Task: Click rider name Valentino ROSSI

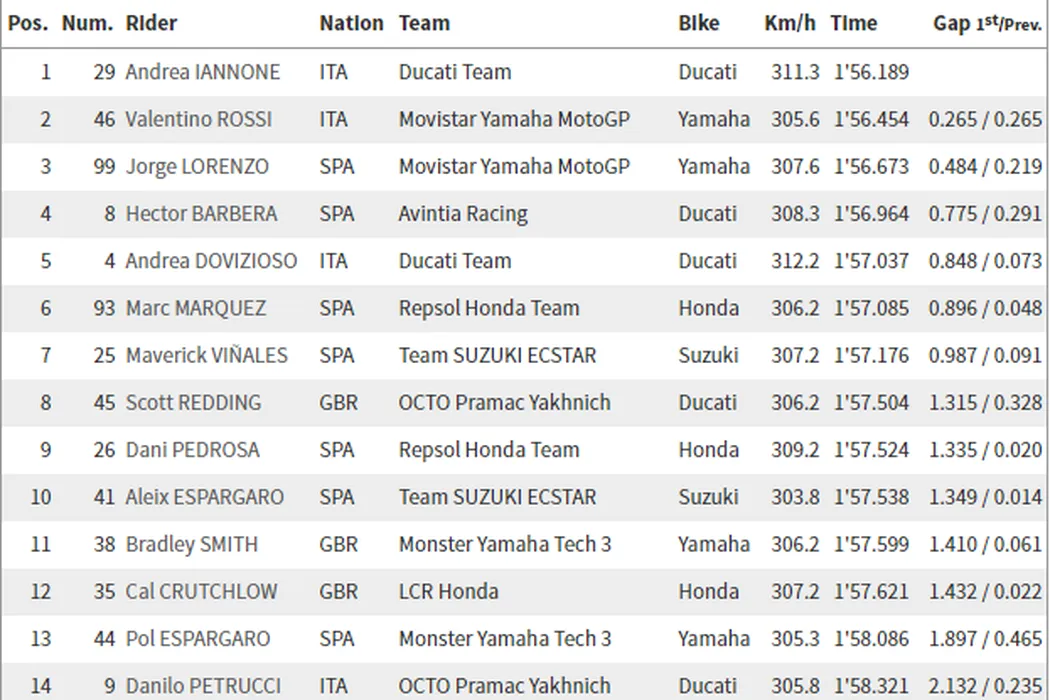Action: coord(197,119)
